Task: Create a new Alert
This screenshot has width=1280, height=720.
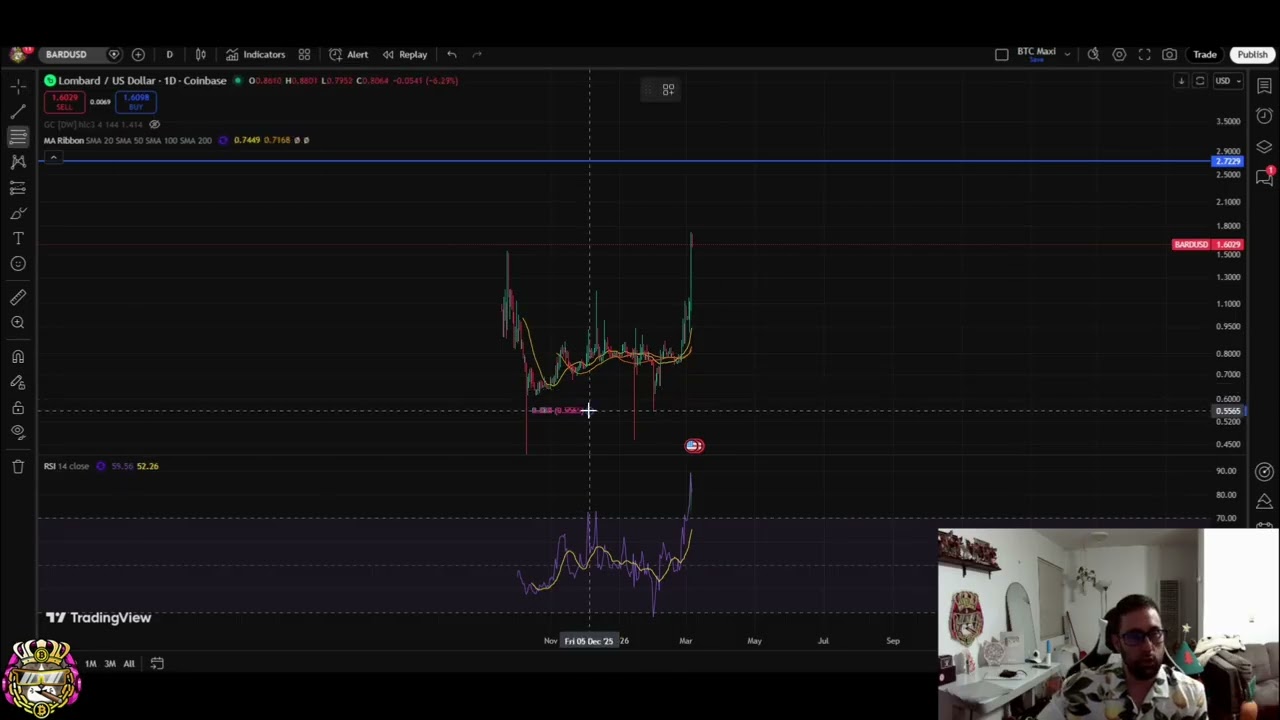Action: click(x=348, y=55)
